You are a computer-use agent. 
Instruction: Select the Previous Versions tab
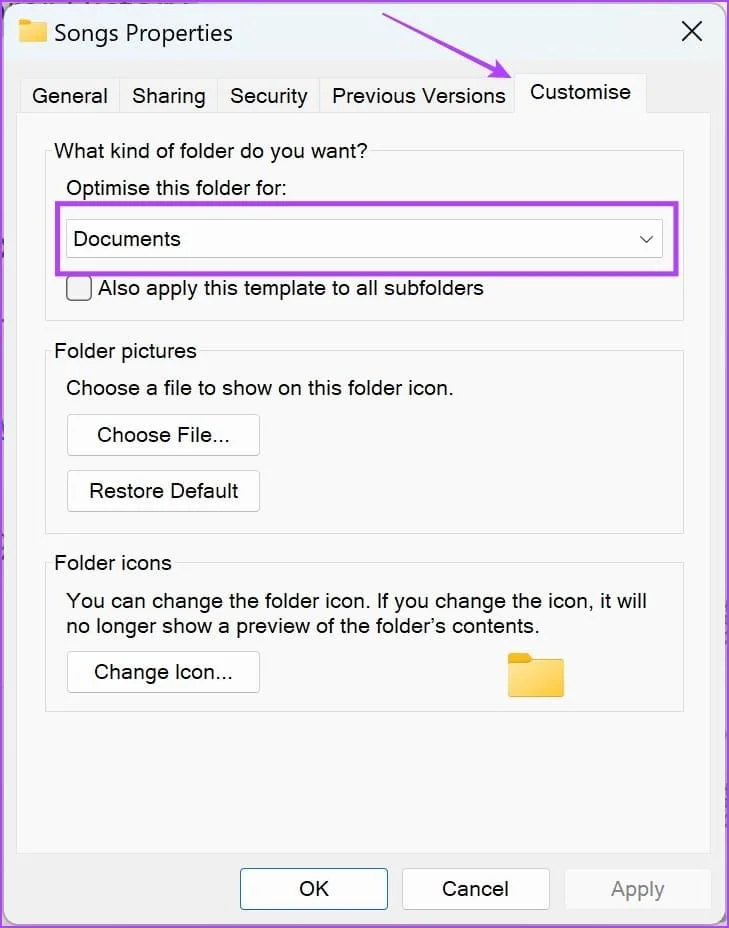(418, 96)
